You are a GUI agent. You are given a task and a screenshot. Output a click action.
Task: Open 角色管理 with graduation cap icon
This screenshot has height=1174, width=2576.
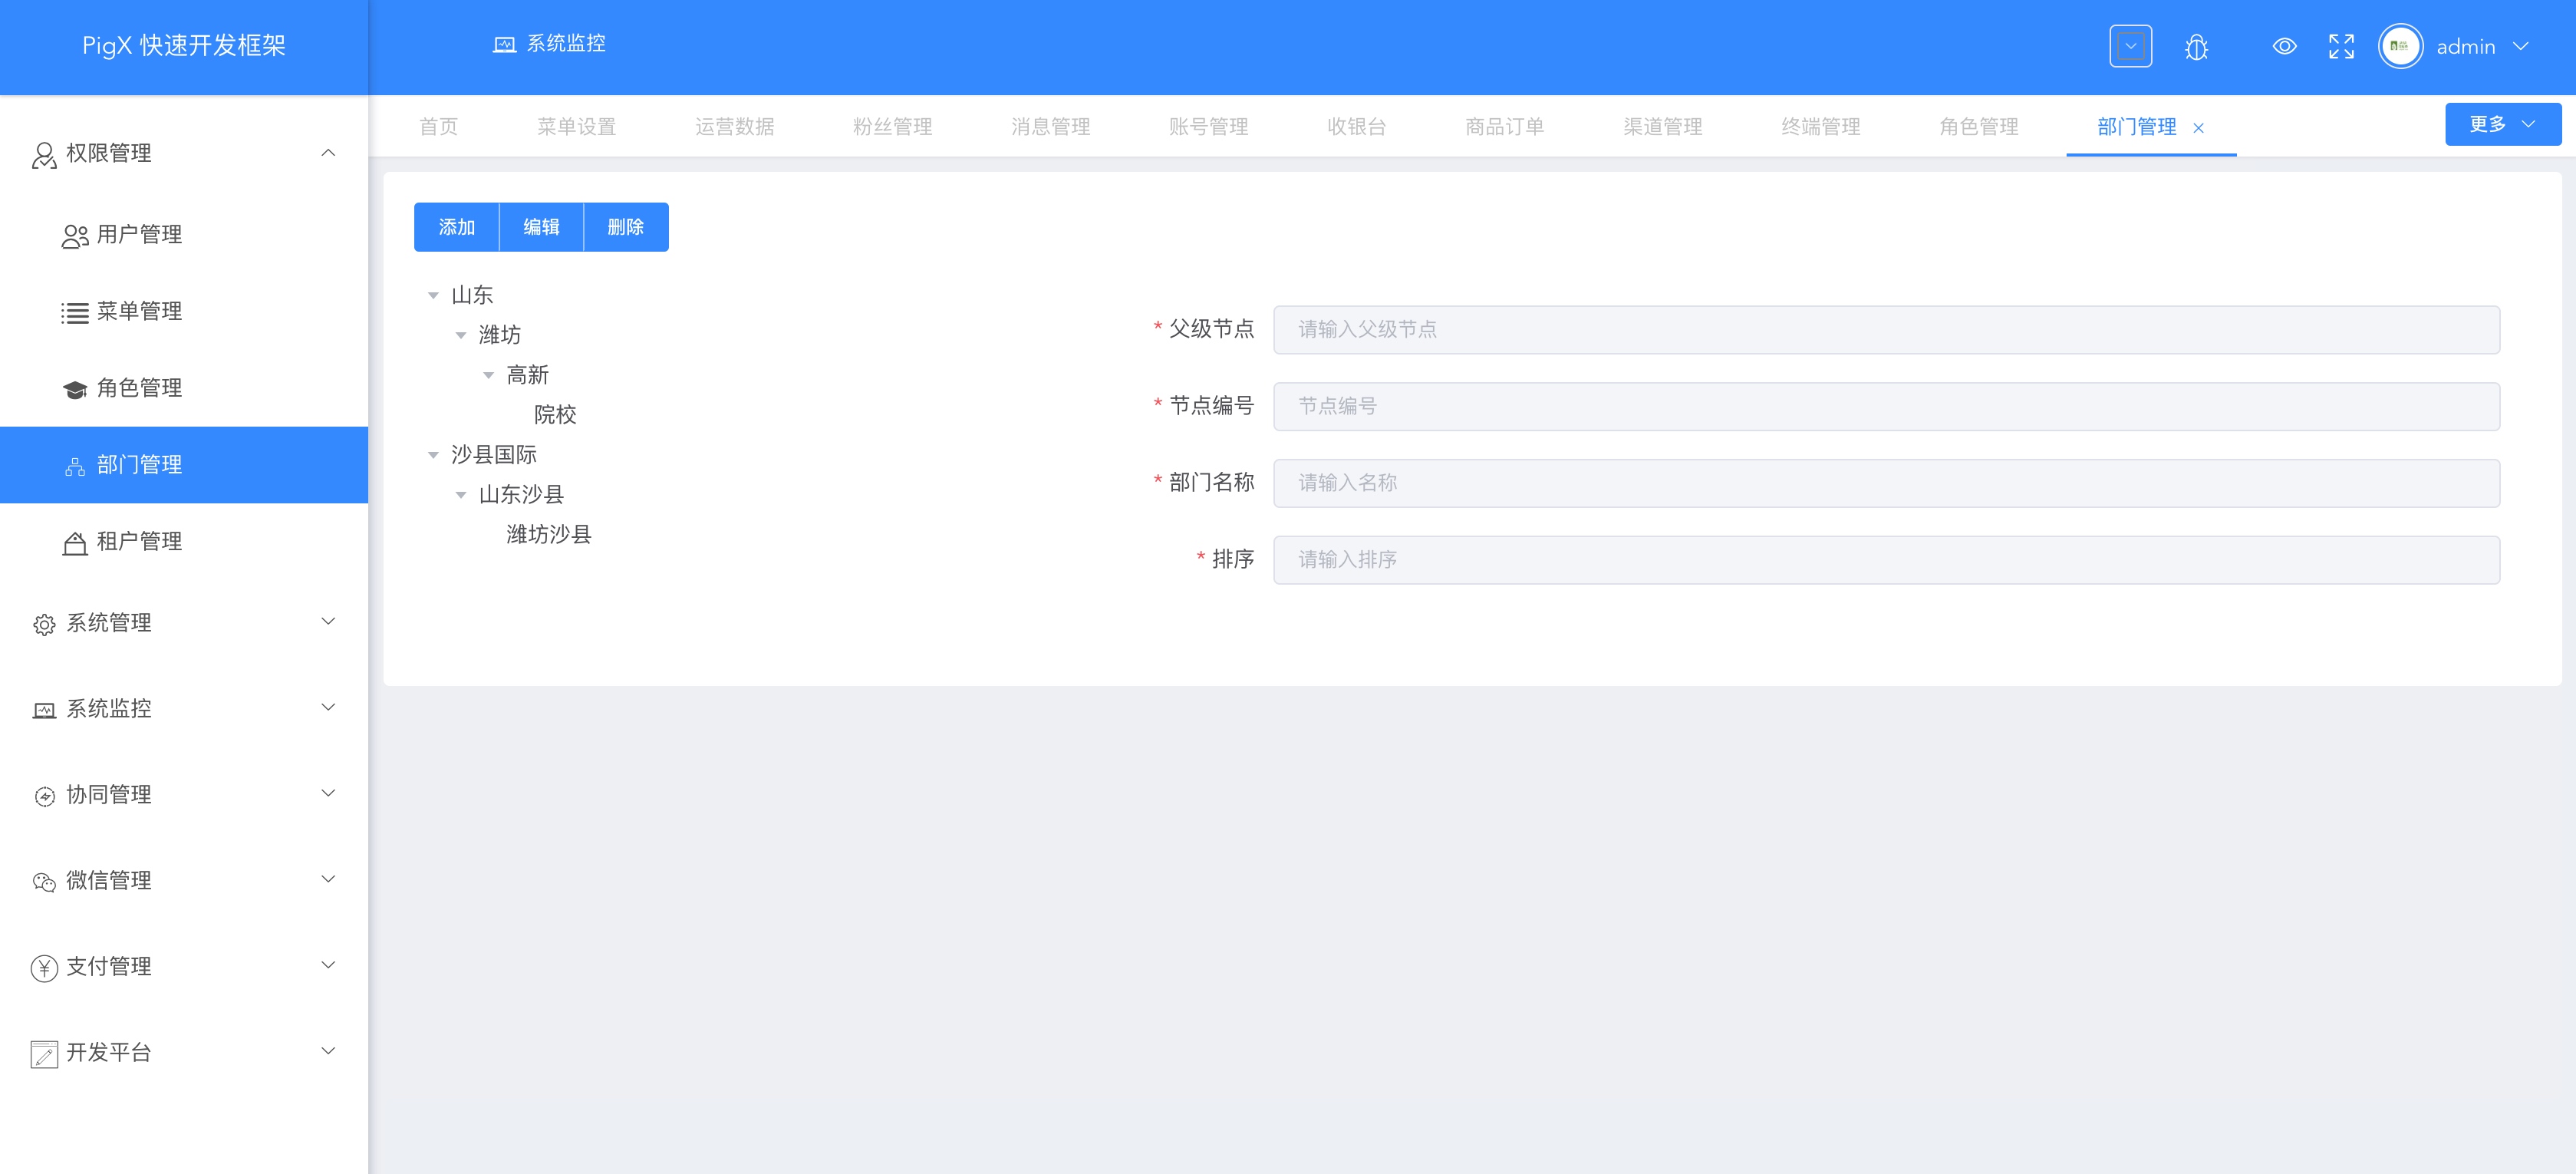click(139, 388)
